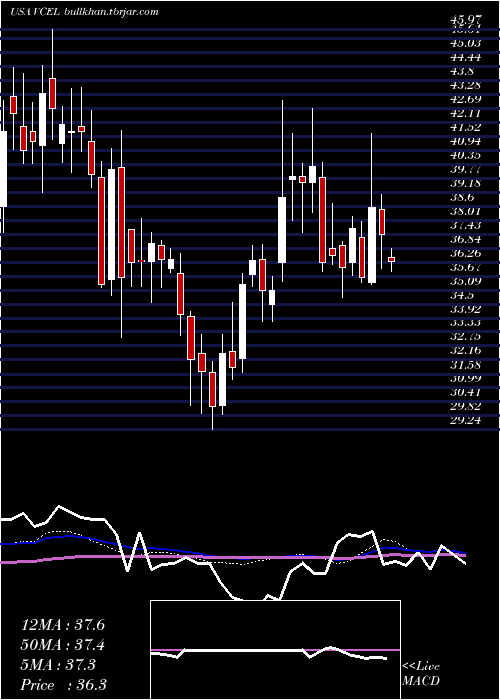This screenshot has width=500, height=700.
Task: Select the 33.33 price axis label
Action: [466, 323]
